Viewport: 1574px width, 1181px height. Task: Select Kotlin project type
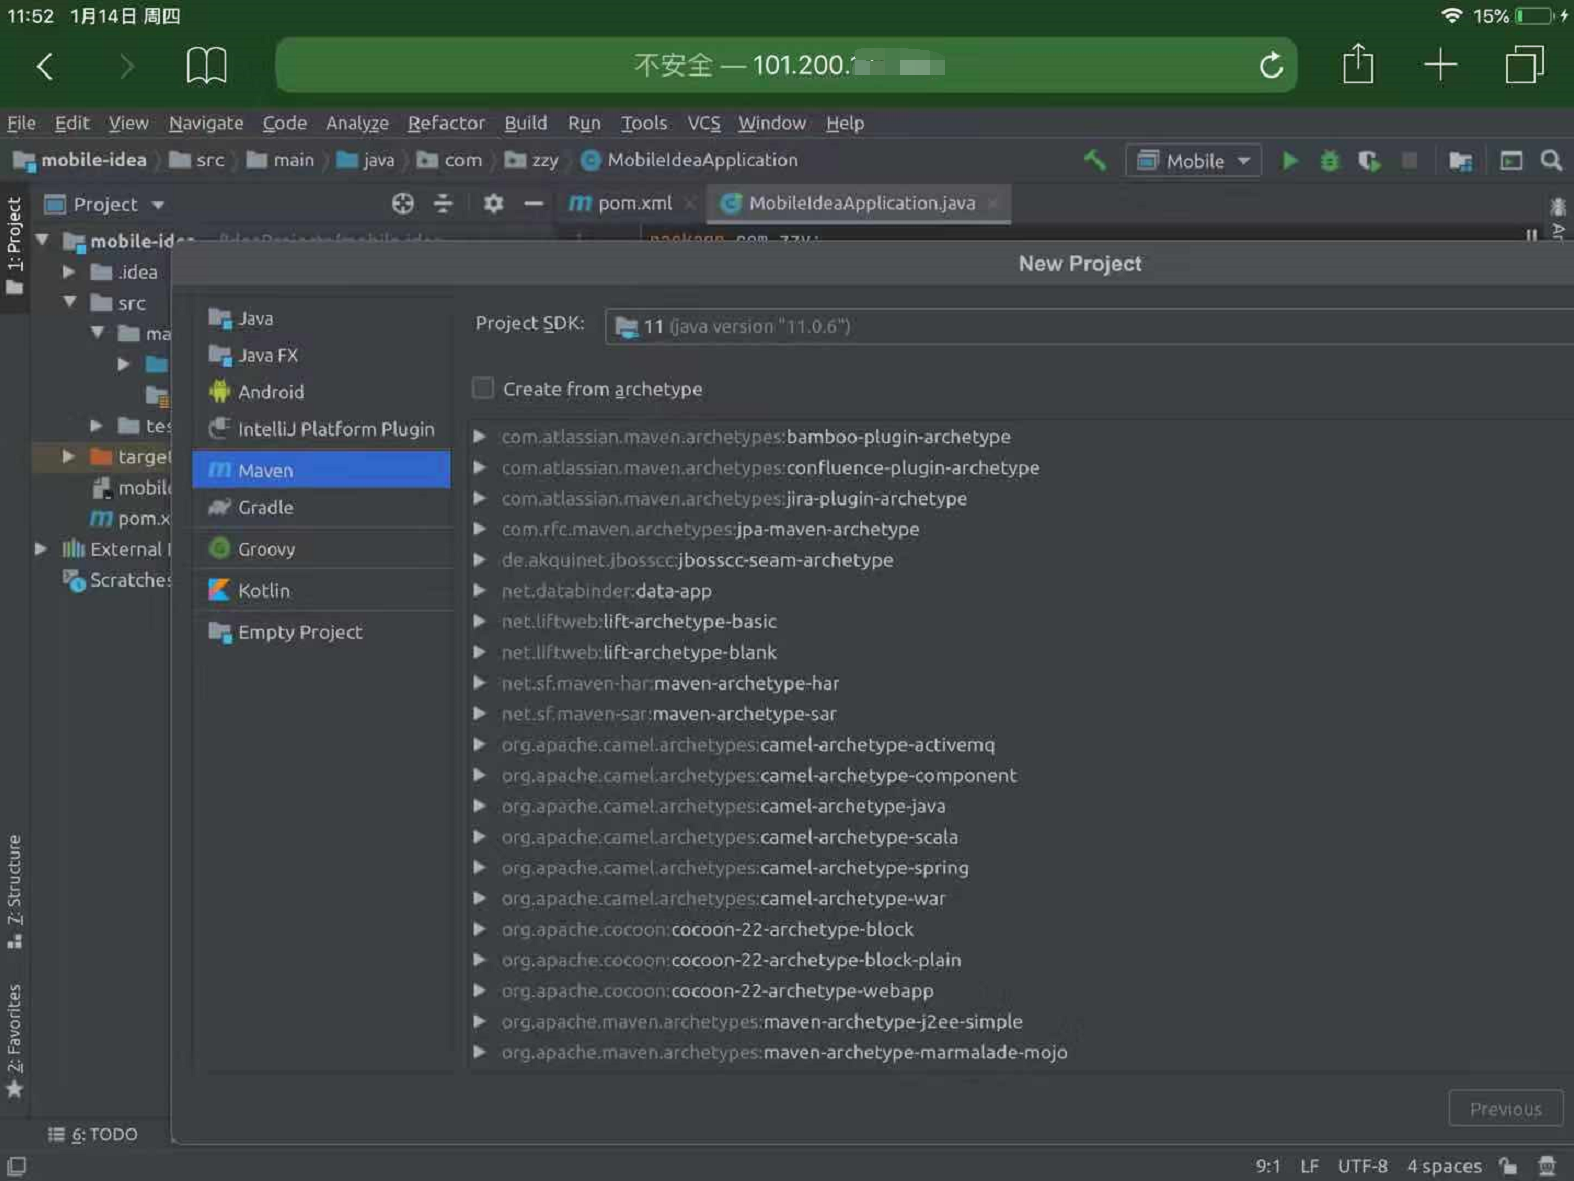point(321,591)
